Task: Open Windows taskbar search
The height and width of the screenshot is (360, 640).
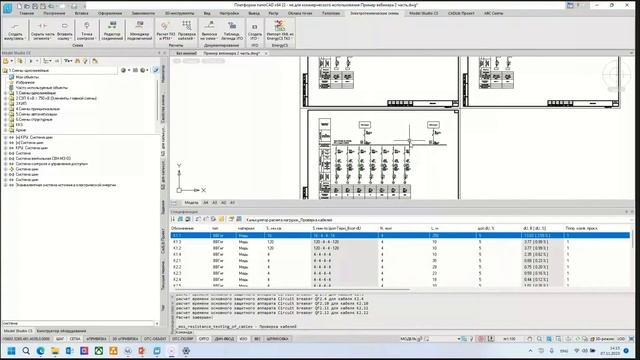Action: point(26,351)
